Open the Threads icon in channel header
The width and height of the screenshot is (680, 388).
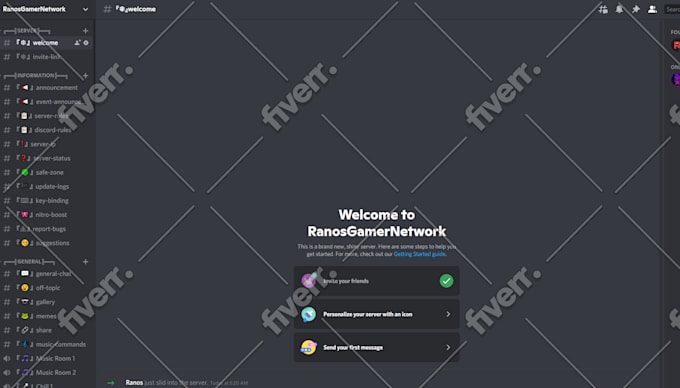click(603, 9)
